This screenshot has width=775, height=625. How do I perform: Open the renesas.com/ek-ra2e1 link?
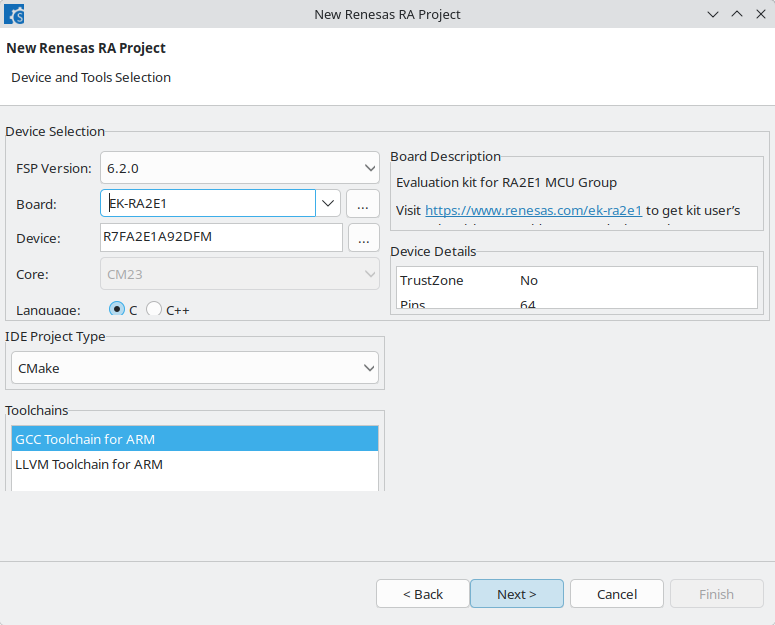coord(533,210)
